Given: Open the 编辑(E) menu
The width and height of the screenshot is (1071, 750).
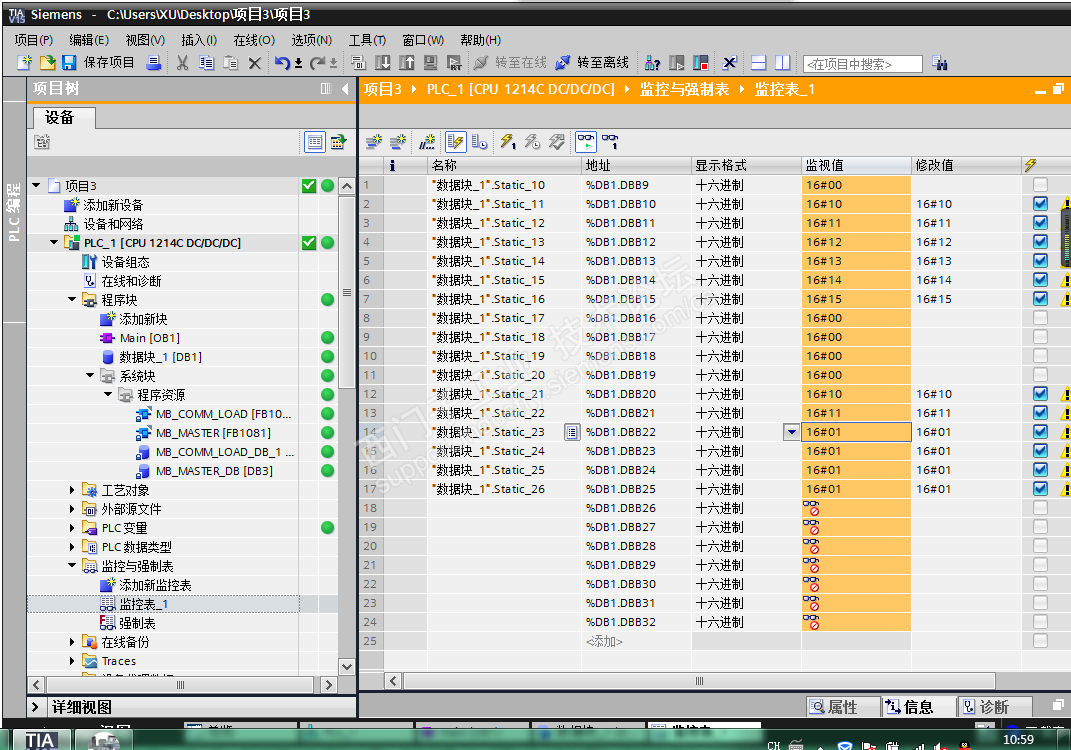Looking at the screenshot, I should coord(89,40).
